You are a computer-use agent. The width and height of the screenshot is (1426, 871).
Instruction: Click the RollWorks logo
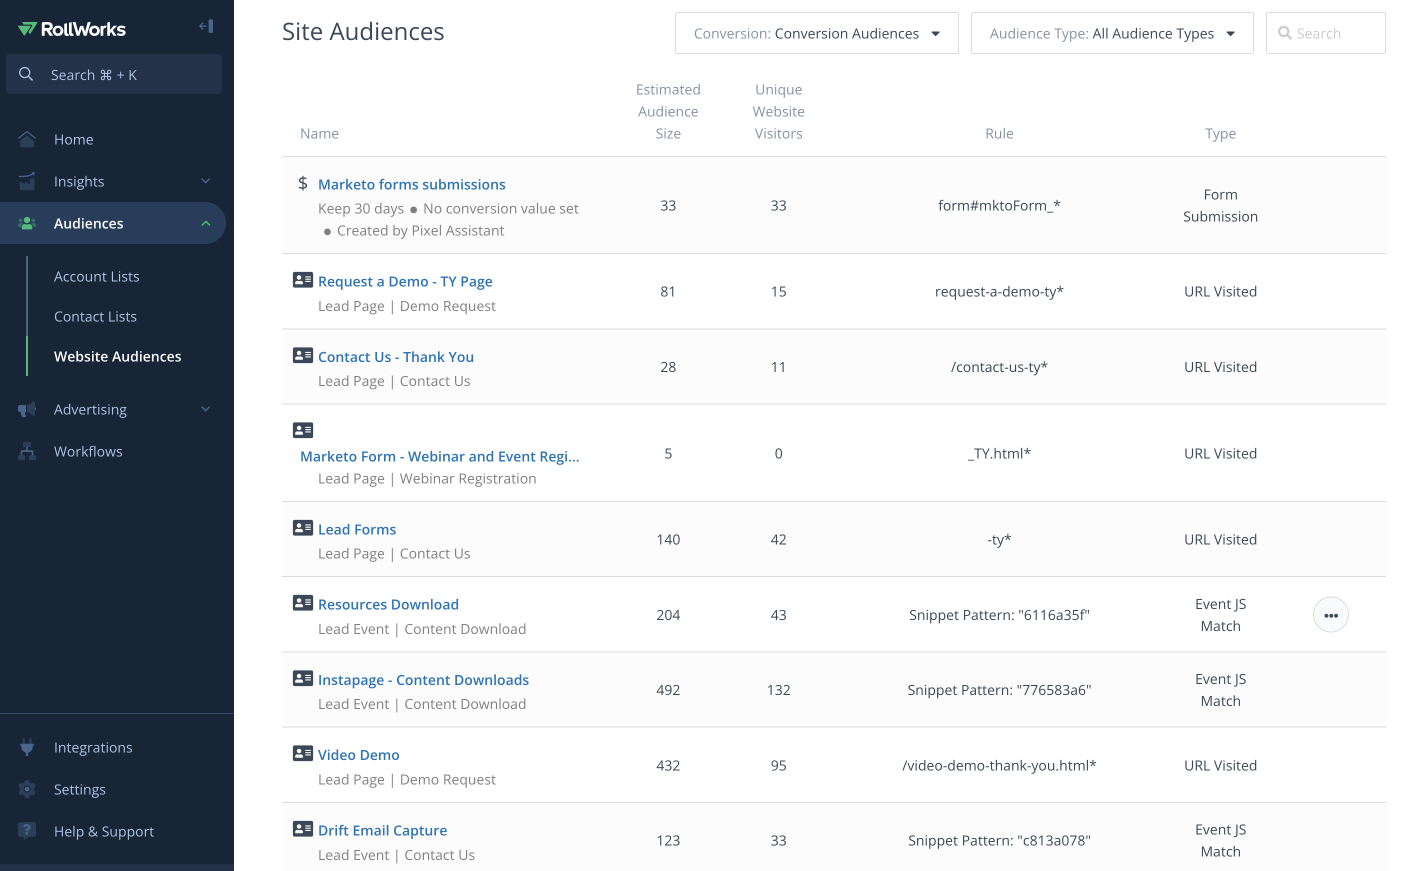[72, 29]
